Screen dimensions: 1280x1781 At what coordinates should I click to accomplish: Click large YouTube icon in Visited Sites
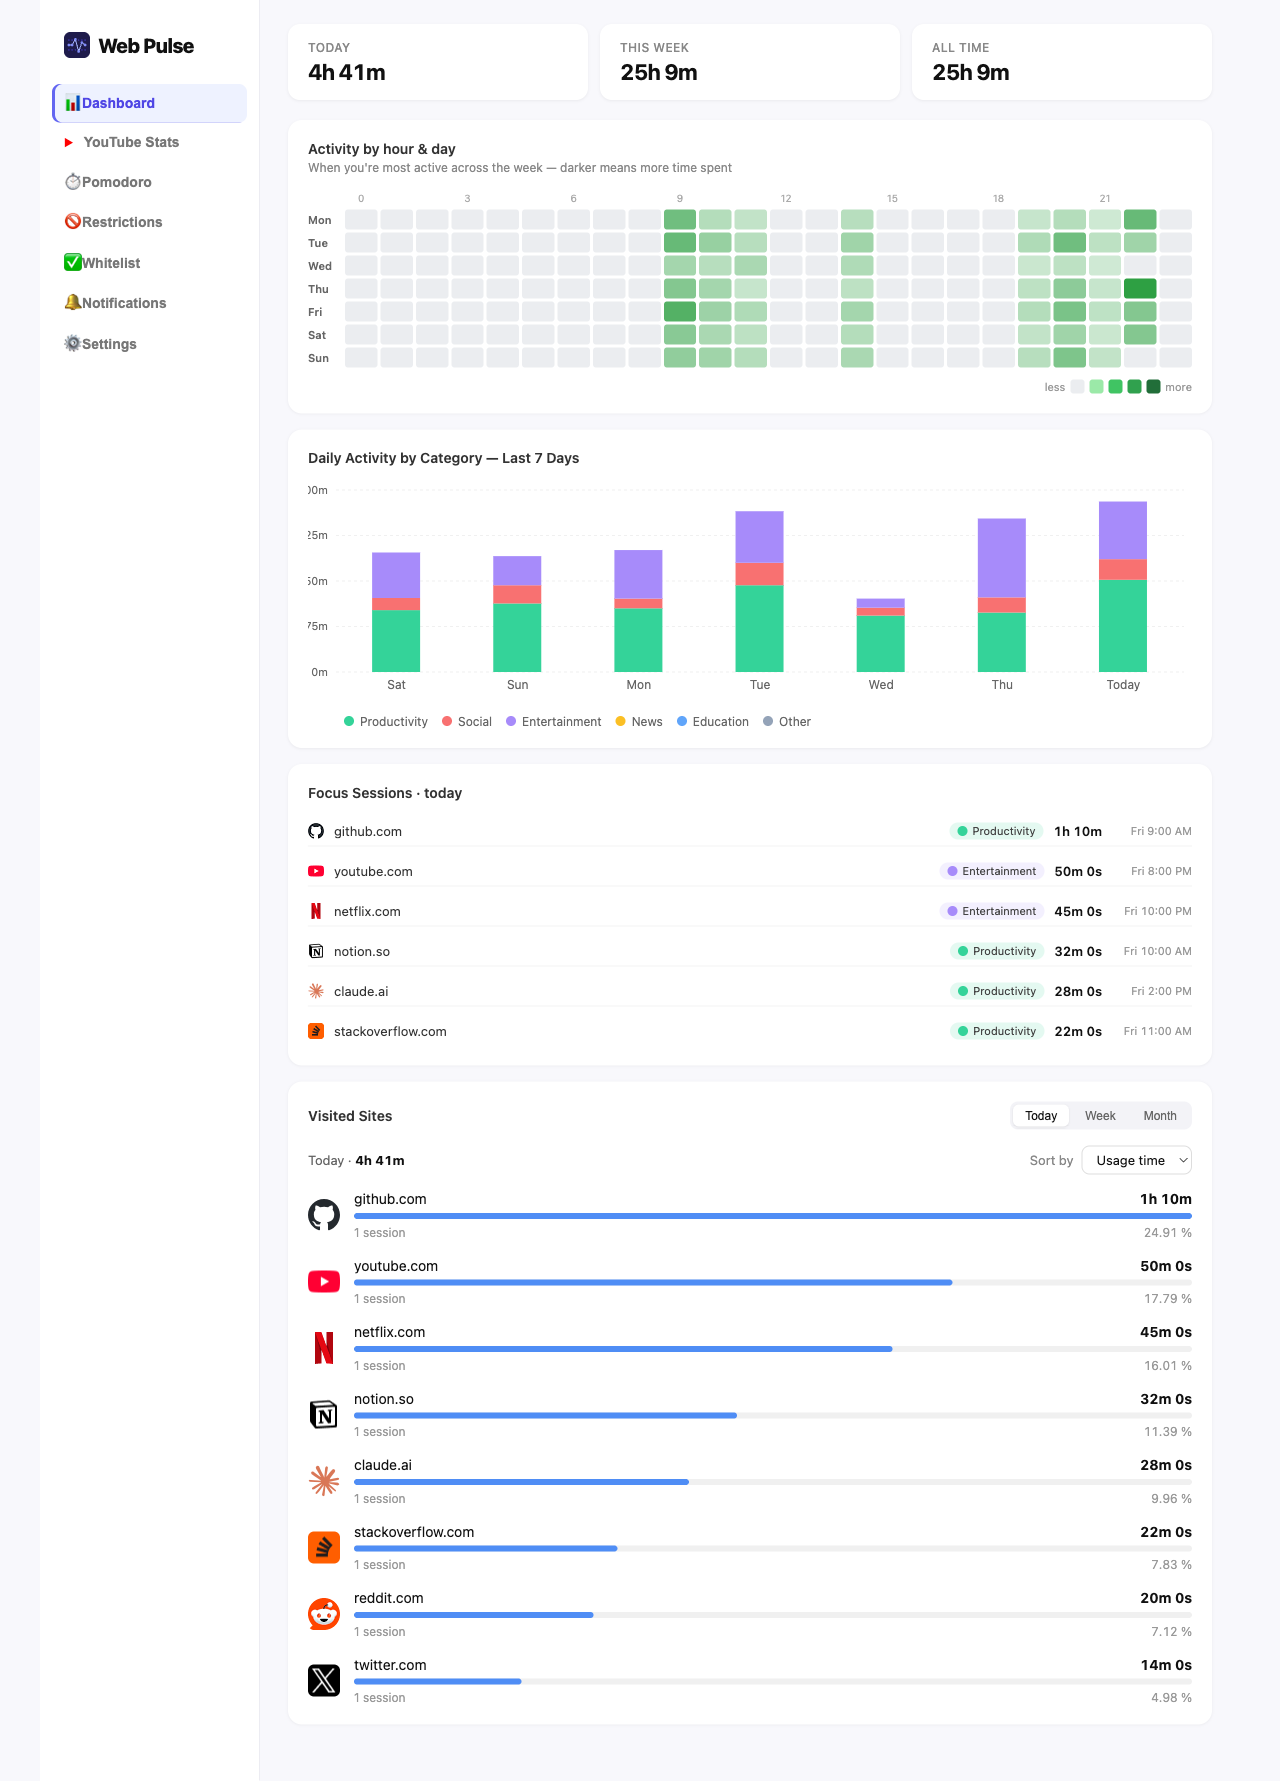point(324,1282)
